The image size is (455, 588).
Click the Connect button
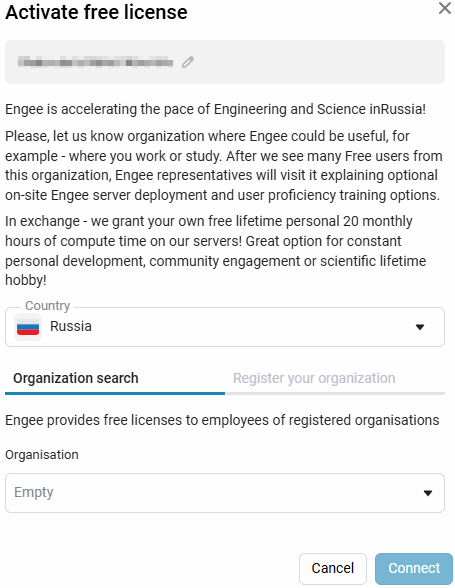coord(414,568)
